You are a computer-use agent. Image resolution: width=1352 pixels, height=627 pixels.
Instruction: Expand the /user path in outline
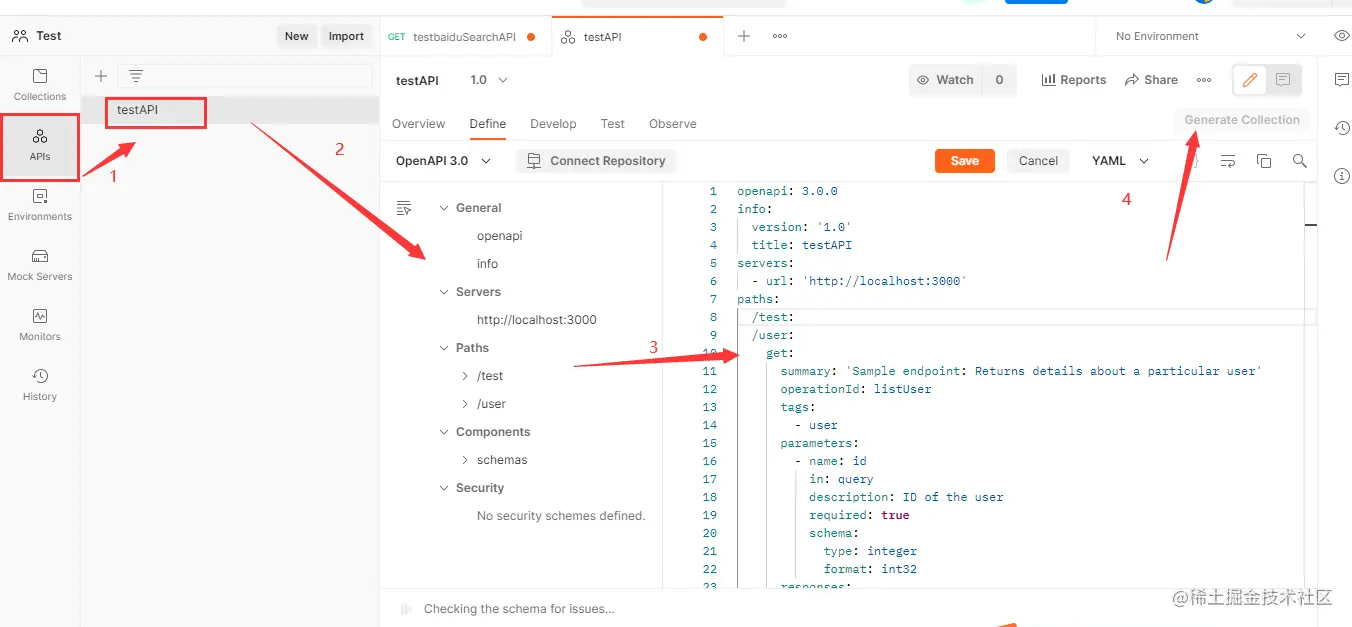[465, 404]
